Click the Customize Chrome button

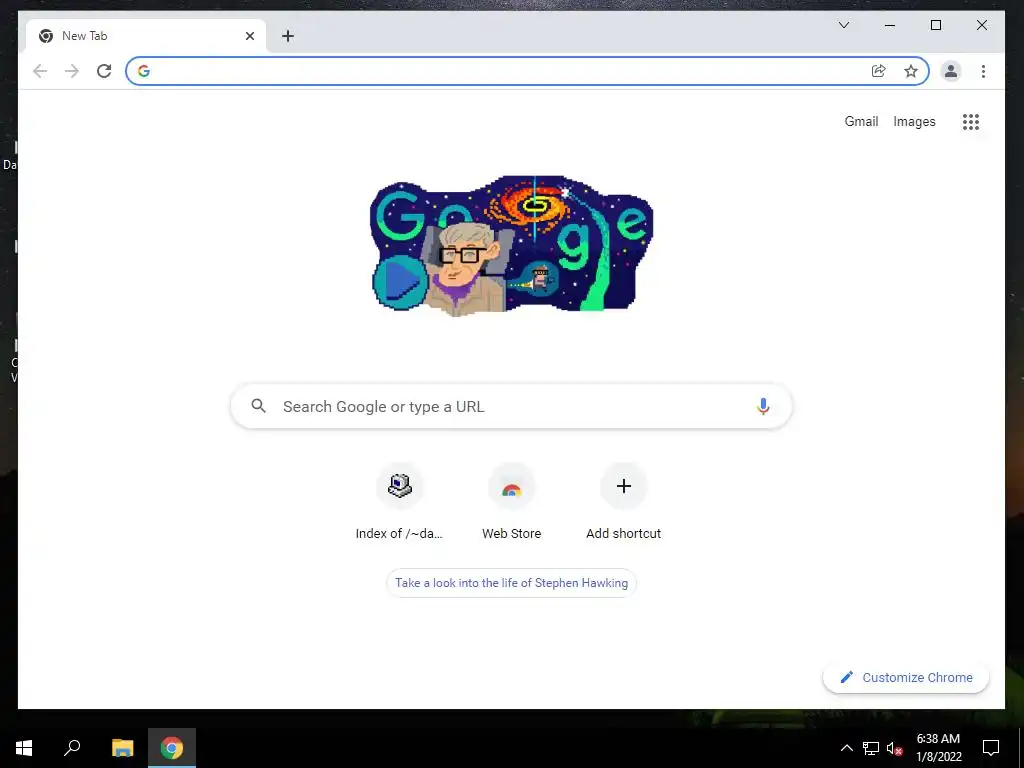tap(906, 677)
